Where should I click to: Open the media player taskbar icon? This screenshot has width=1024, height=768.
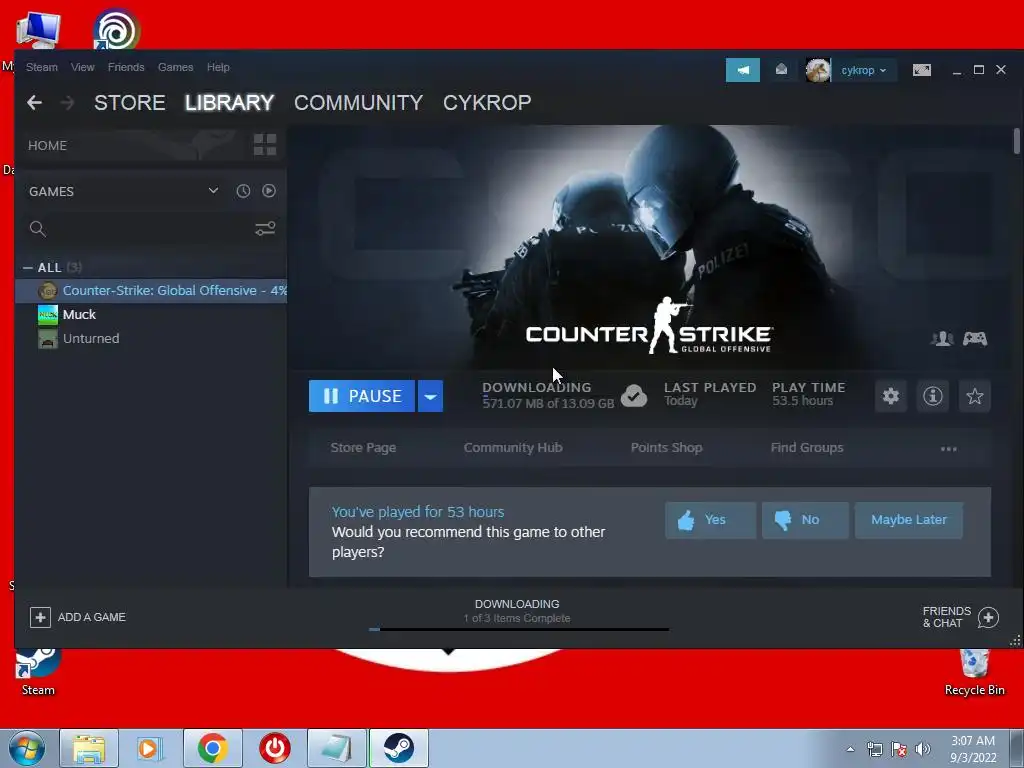(x=150, y=748)
